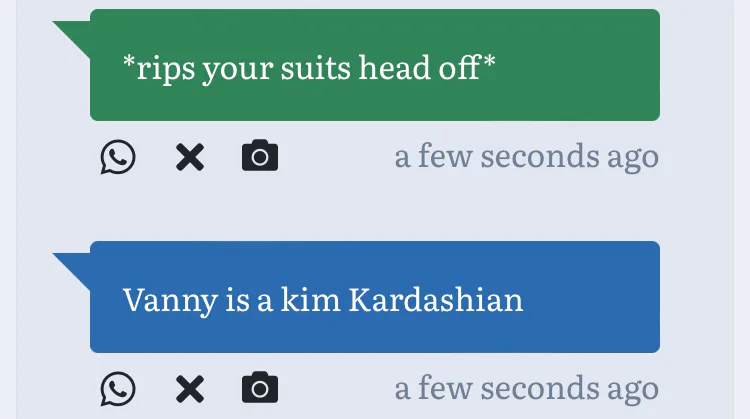Image resolution: width=750 pixels, height=419 pixels.
Task: Click "a few seconds ago" under the blue message
Action: click(526, 389)
